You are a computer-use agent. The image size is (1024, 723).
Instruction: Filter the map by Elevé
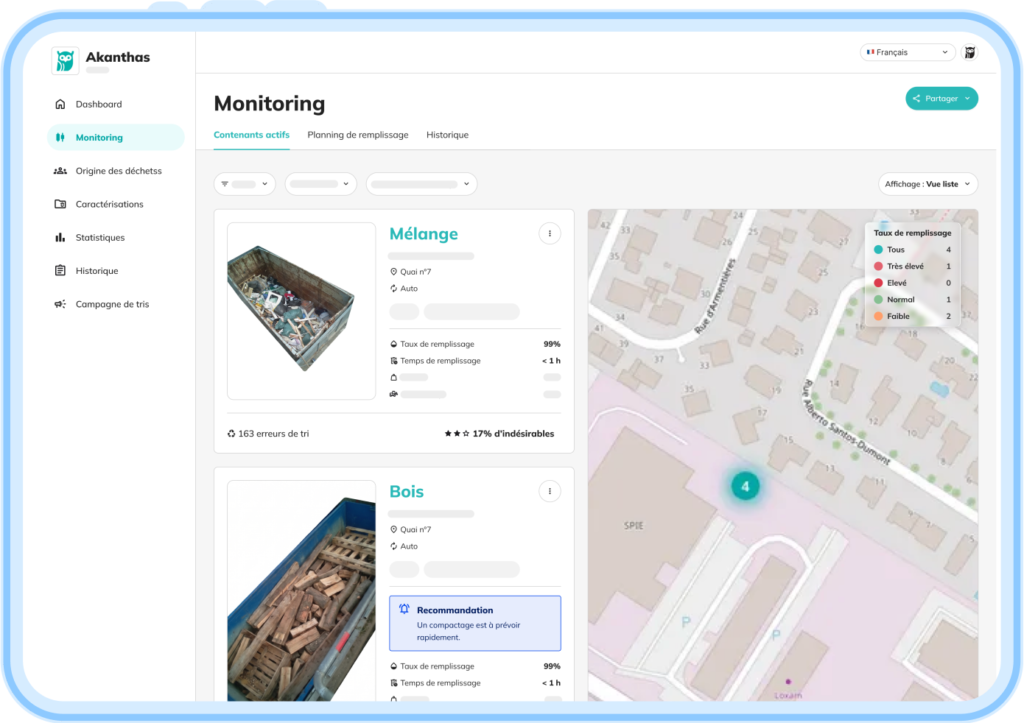912,283
